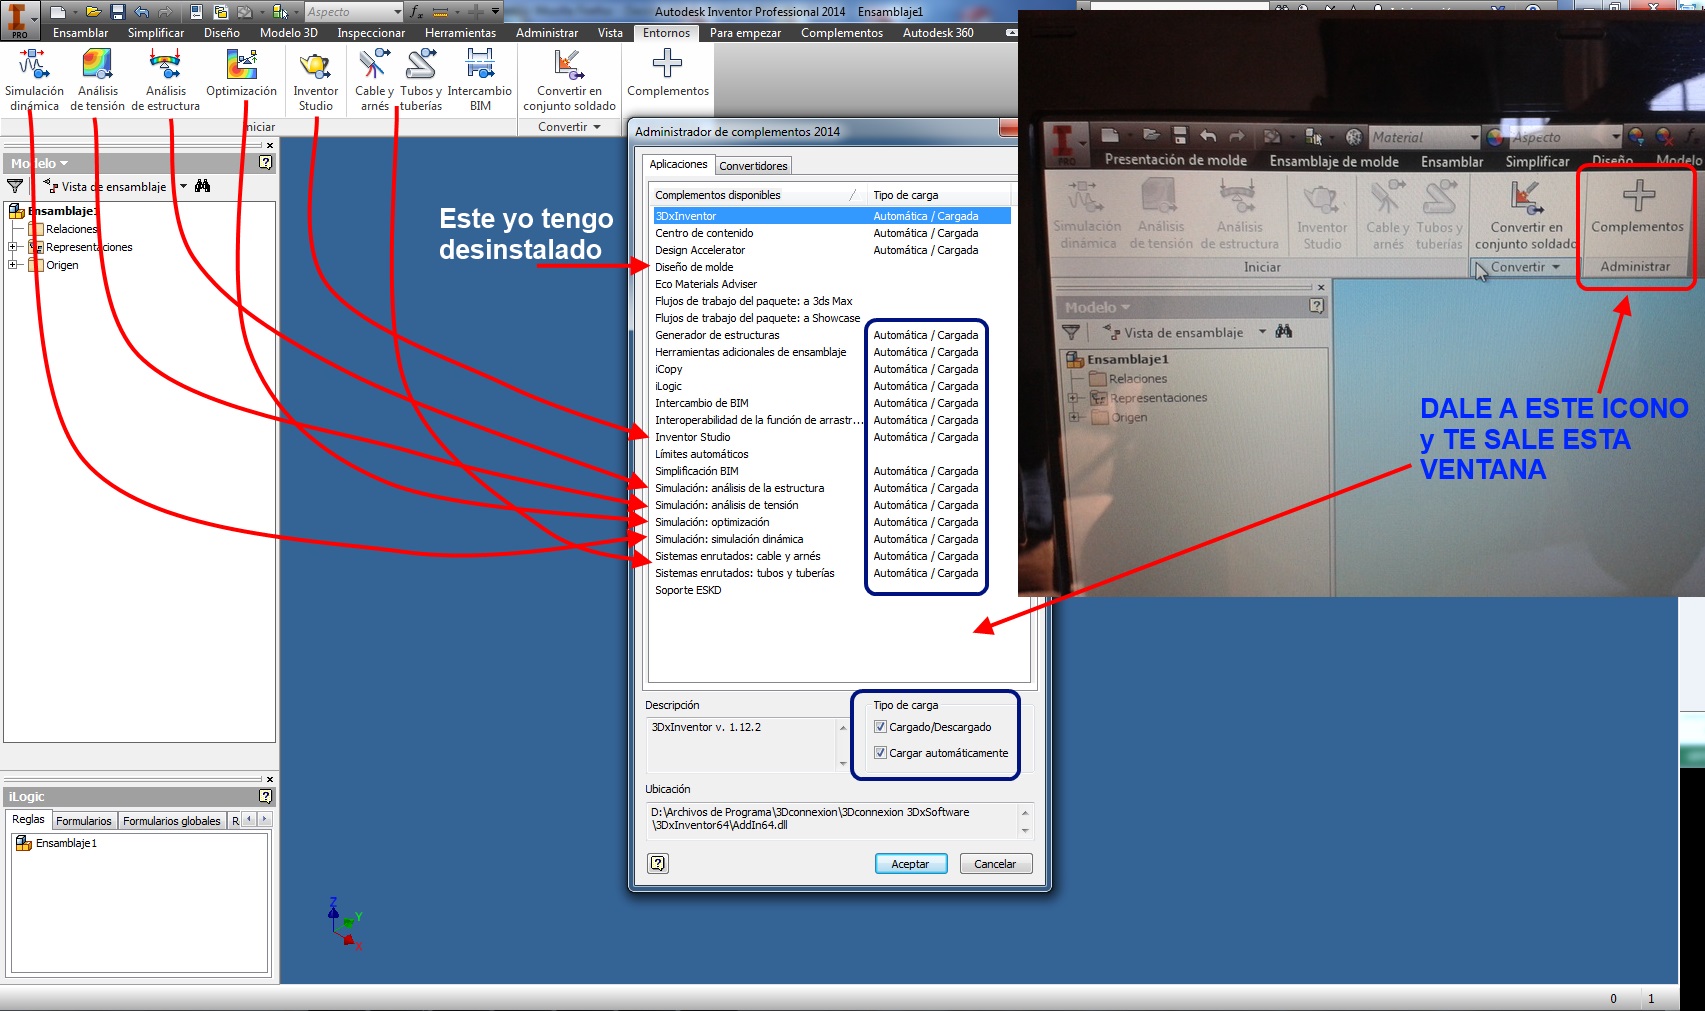Click the binoculars find icon in browser
Image resolution: width=1705 pixels, height=1011 pixels.
[202, 186]
